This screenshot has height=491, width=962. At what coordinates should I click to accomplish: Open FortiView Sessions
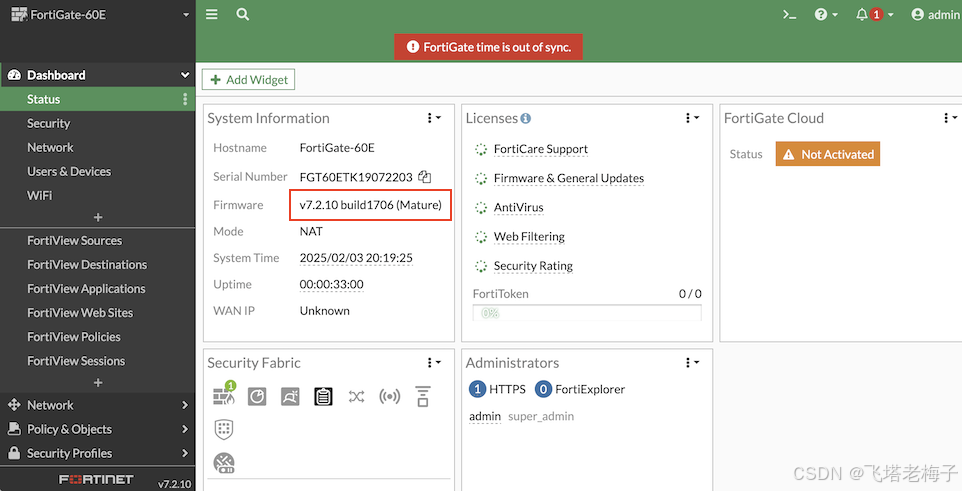pyautogui.click(x=76, y=361)
